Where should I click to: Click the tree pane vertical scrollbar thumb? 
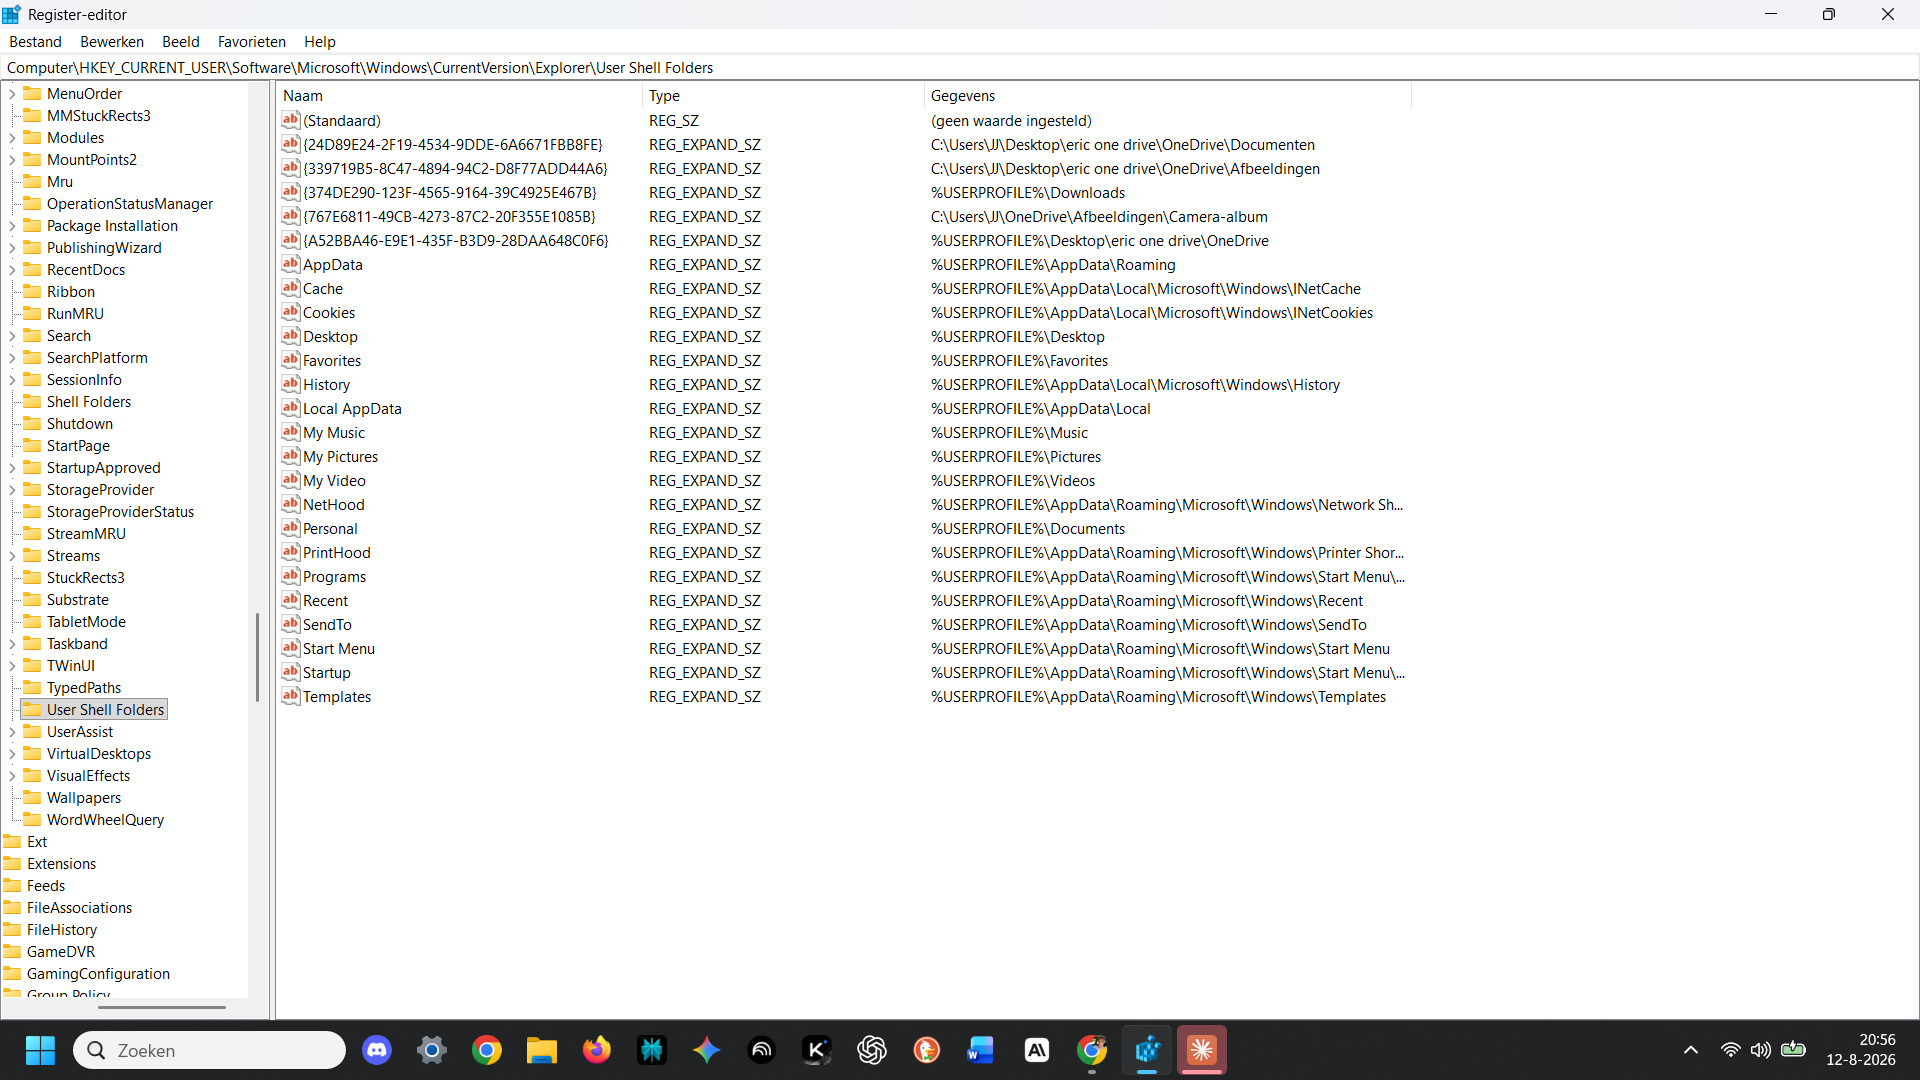(257, 657)
